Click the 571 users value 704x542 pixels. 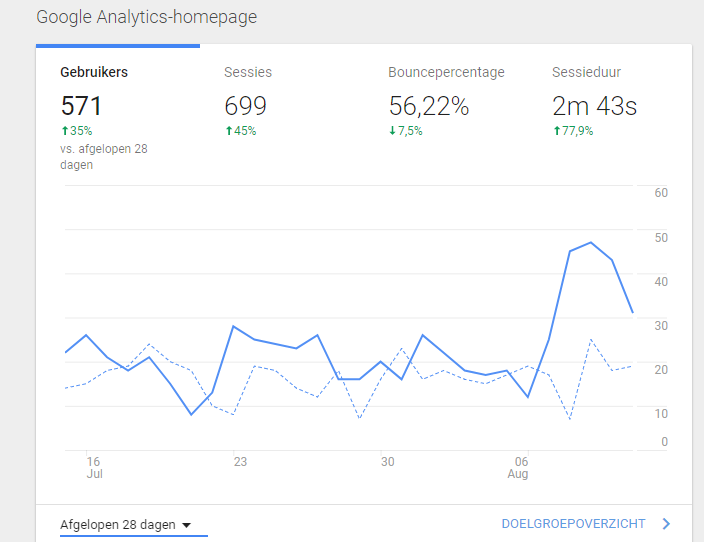pyautogui.click(x=81, y=106)
